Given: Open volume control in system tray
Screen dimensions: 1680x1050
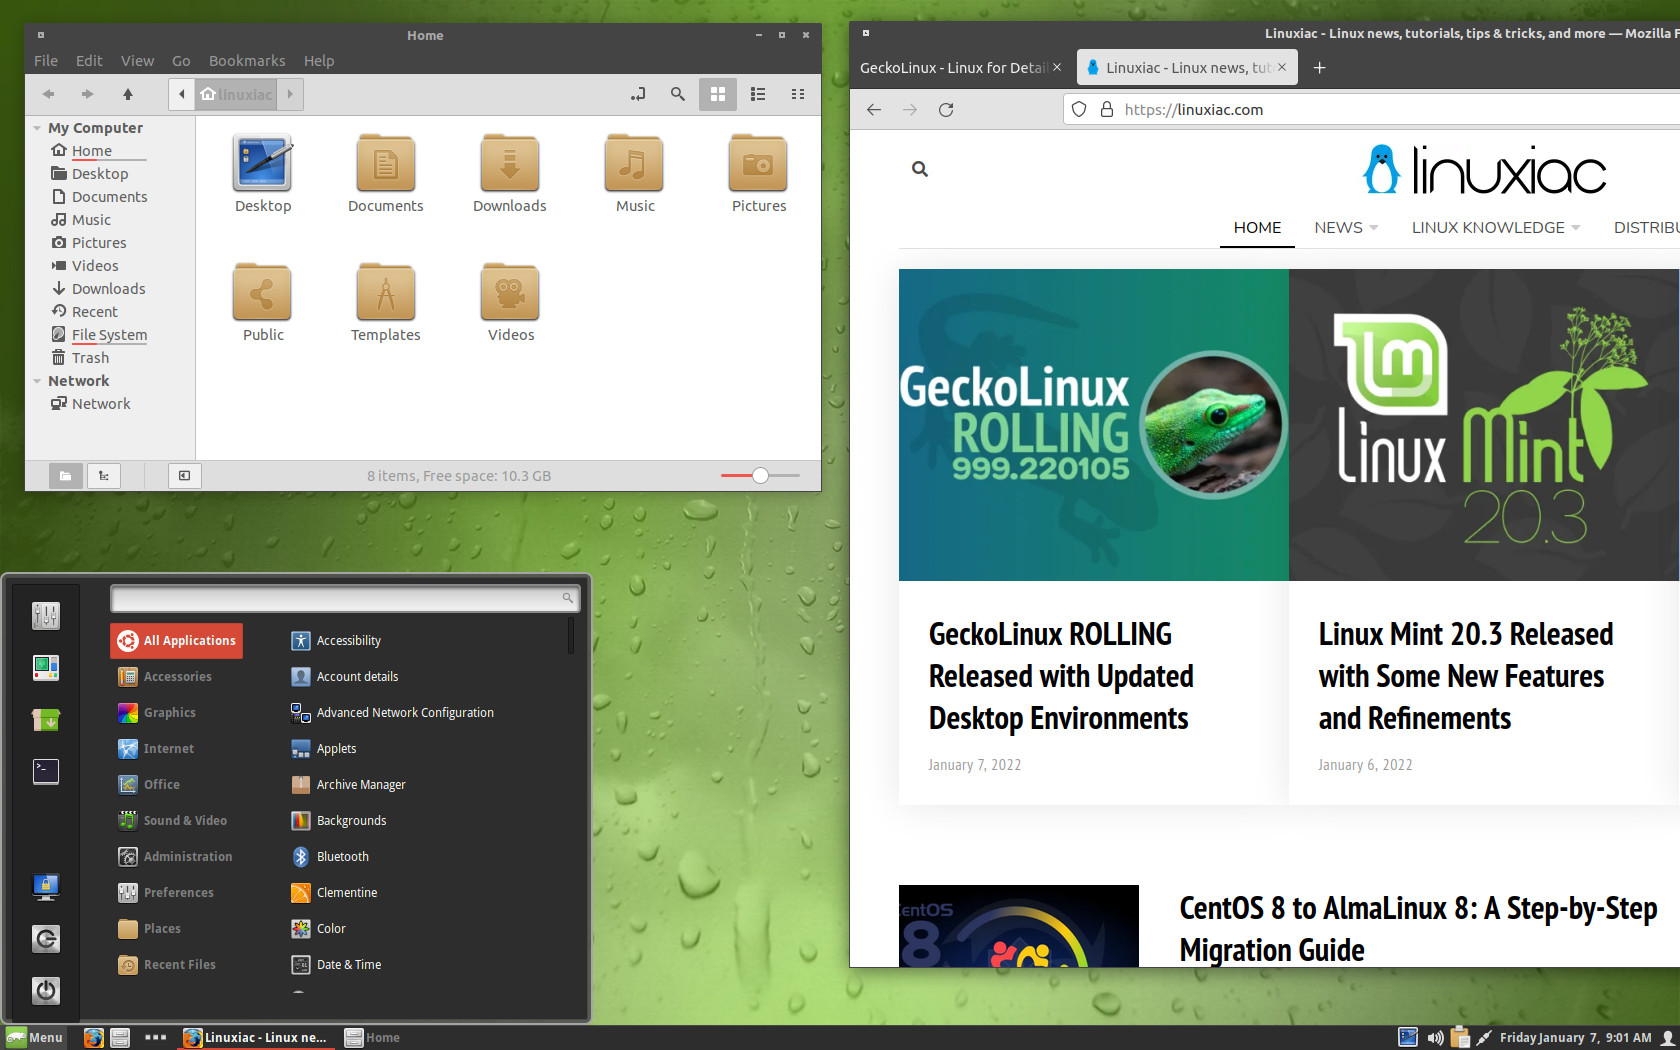Looking at the screenshot, I should pyautogui.click(x=1435, y=1037).
